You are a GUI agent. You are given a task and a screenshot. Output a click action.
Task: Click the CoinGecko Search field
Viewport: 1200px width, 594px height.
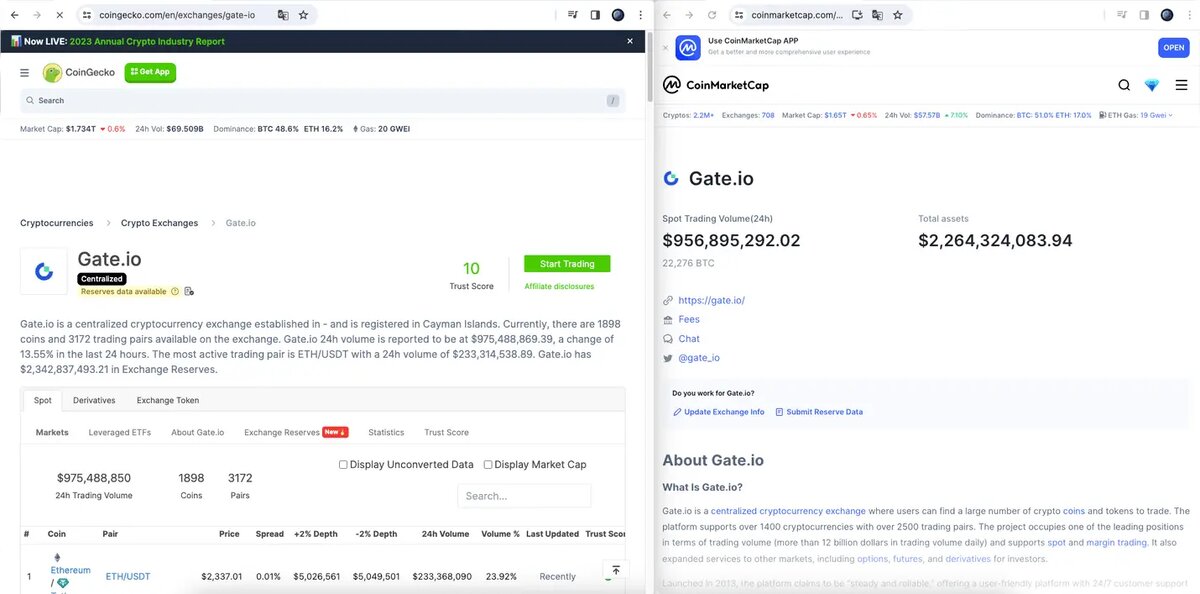coord(323,100)
